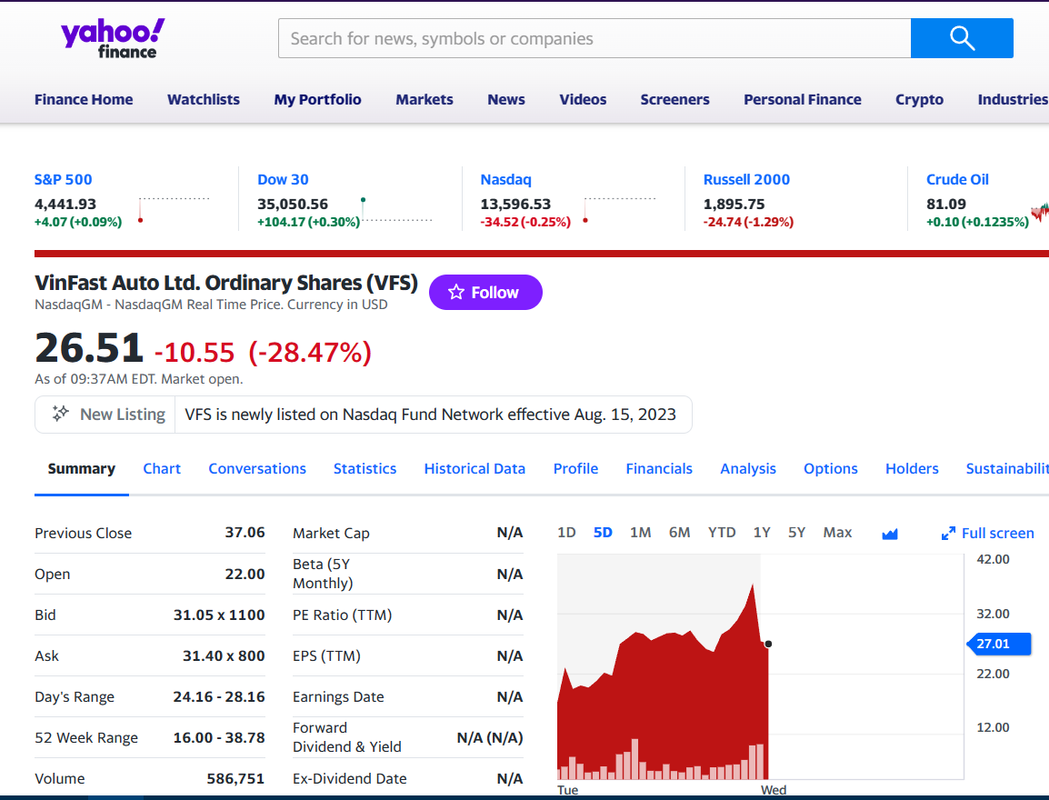Switch to the Holders tab

tap(912, 469)
